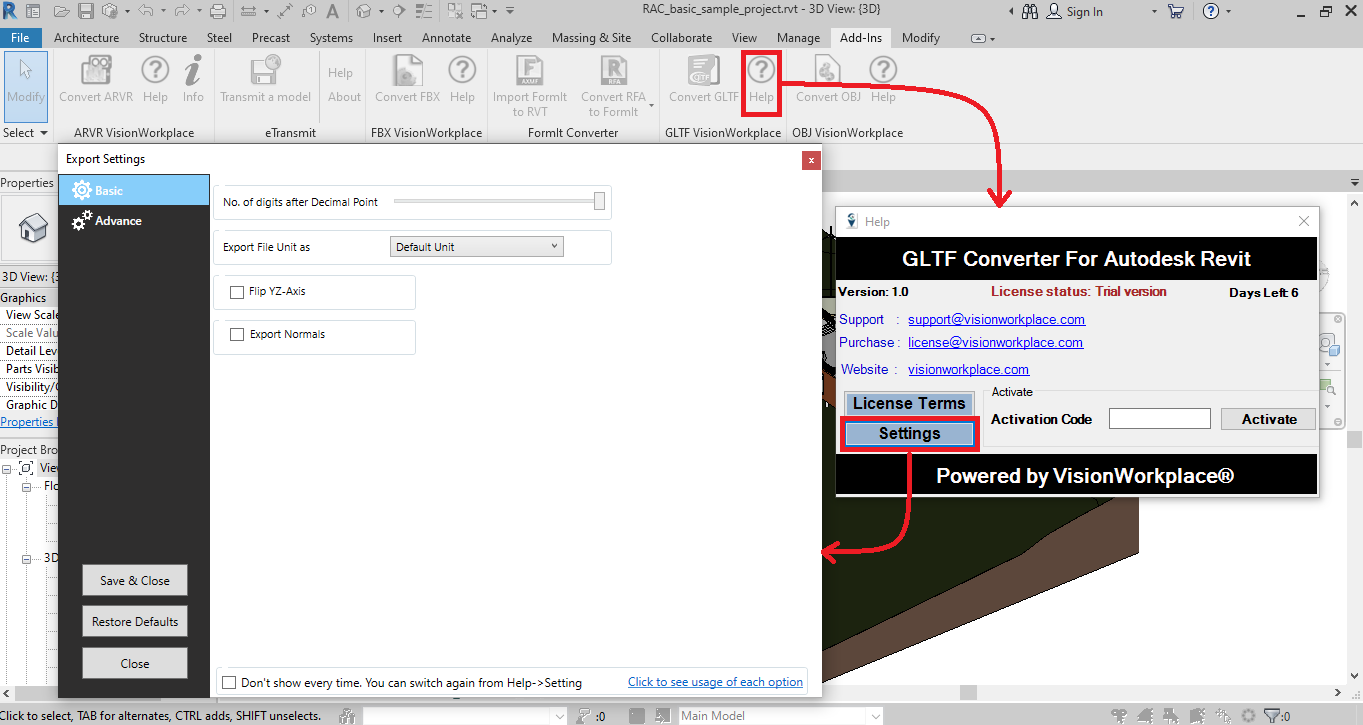Open the Autodesk App Store cart icon
1363x725 pixels.
coord(1176,12)
